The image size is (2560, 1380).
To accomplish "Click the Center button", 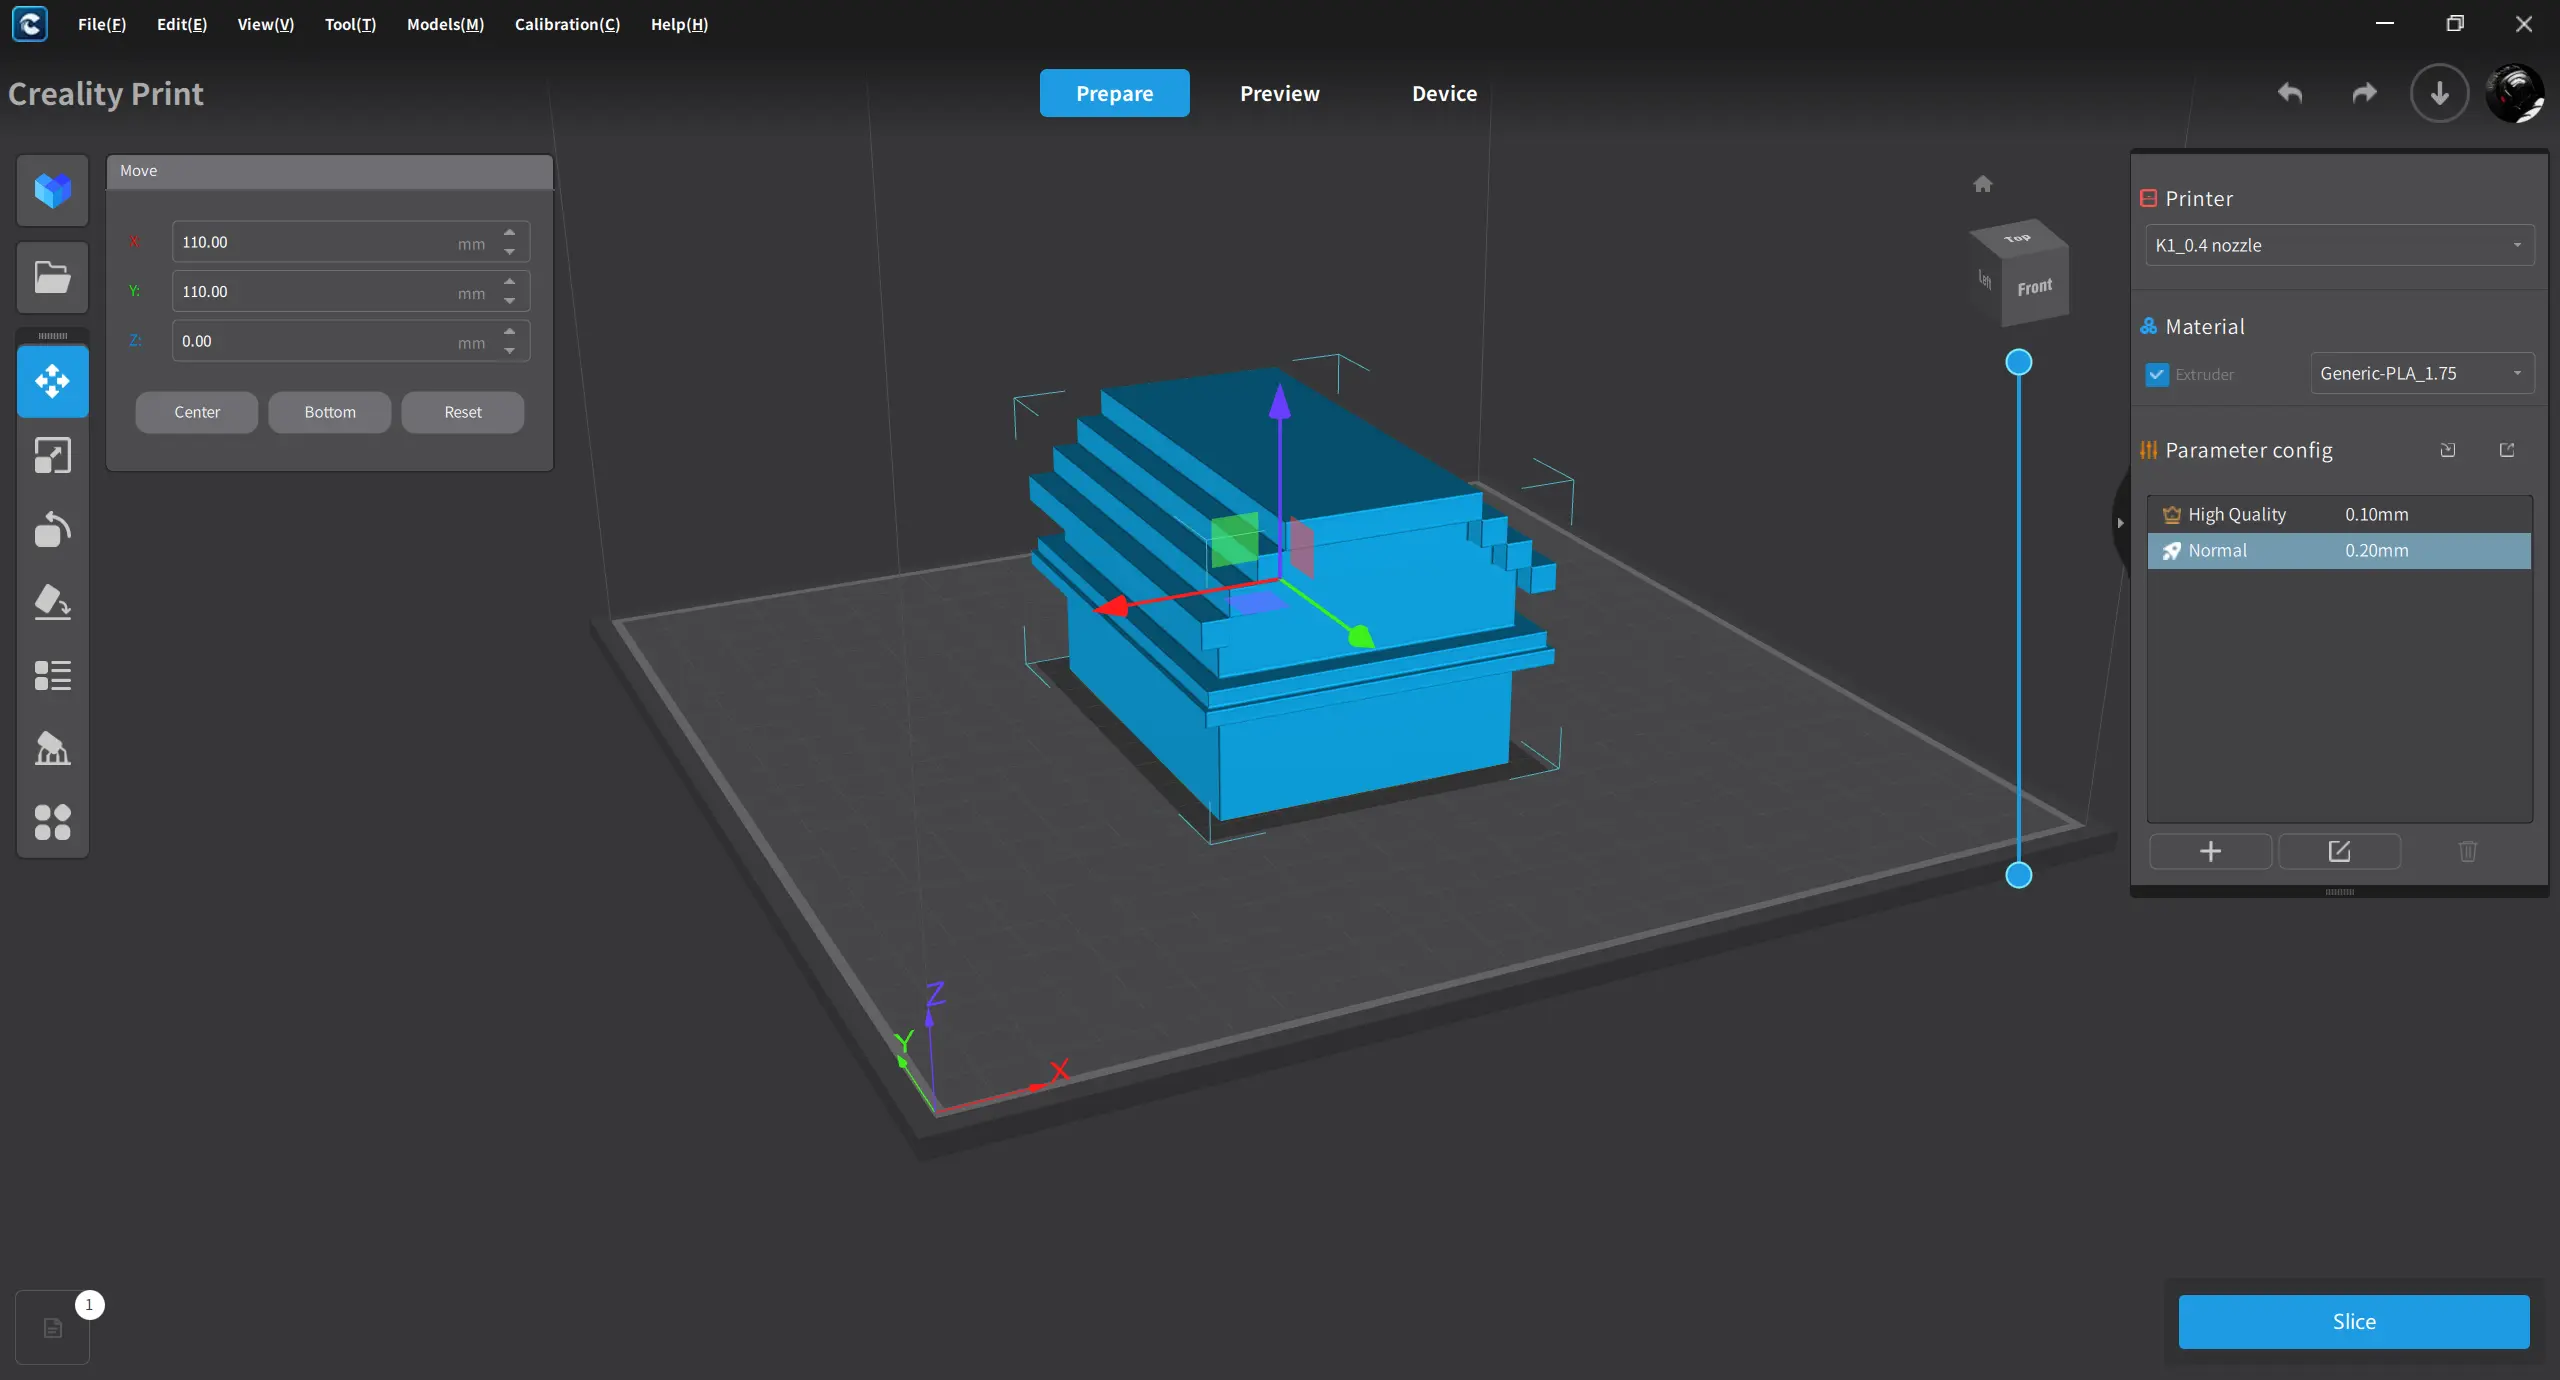I will click(197, 412).
